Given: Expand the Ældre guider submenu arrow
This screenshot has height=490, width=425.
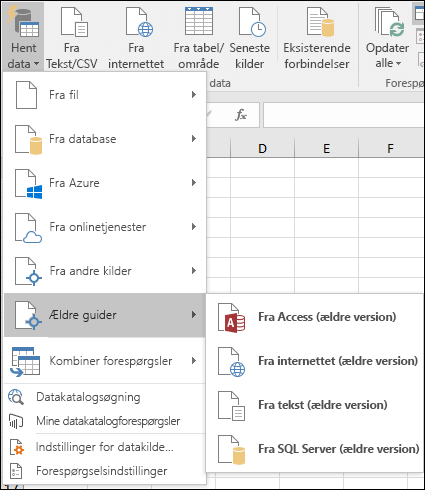Looking at the screenshot, I should coord(194,315).
